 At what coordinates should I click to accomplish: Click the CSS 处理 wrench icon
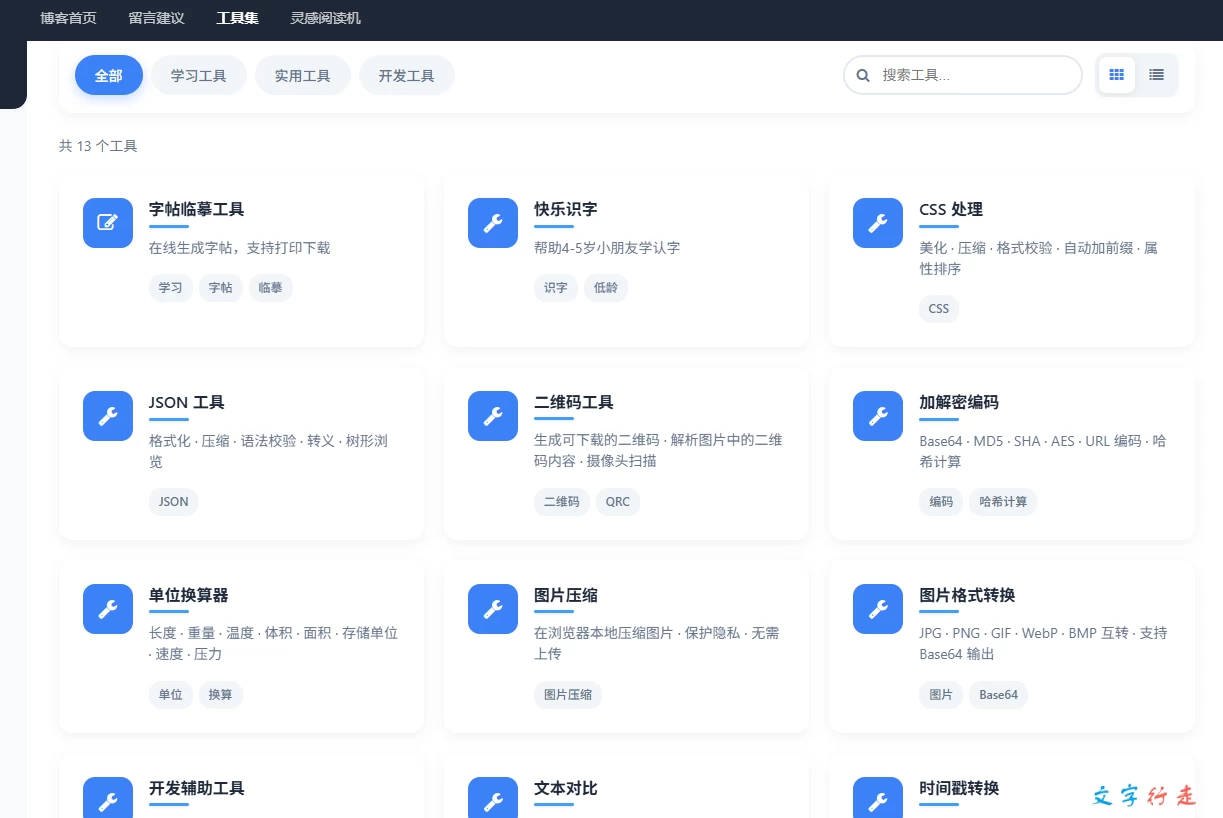coord(878,223)
